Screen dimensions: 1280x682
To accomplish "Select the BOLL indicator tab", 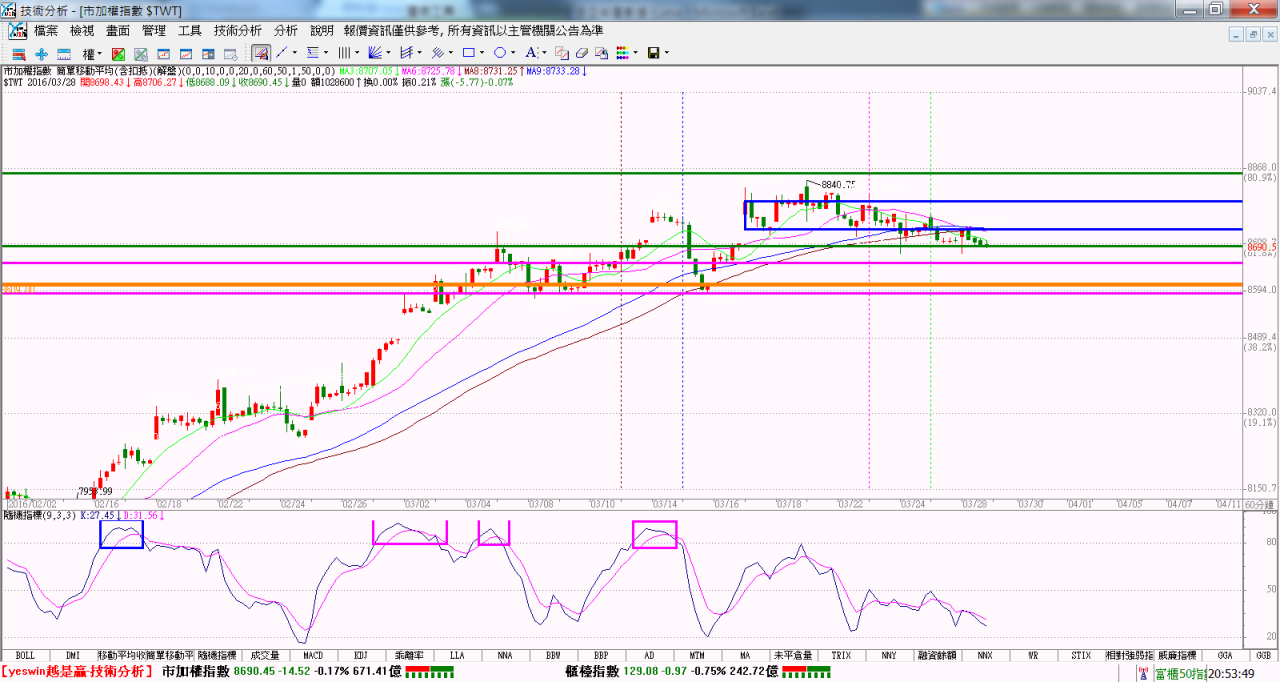I will 25,655.
